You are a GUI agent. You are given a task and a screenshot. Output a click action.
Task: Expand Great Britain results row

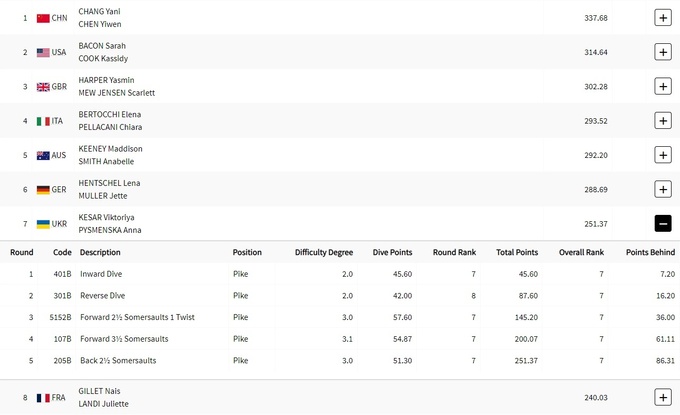(662, 86)
